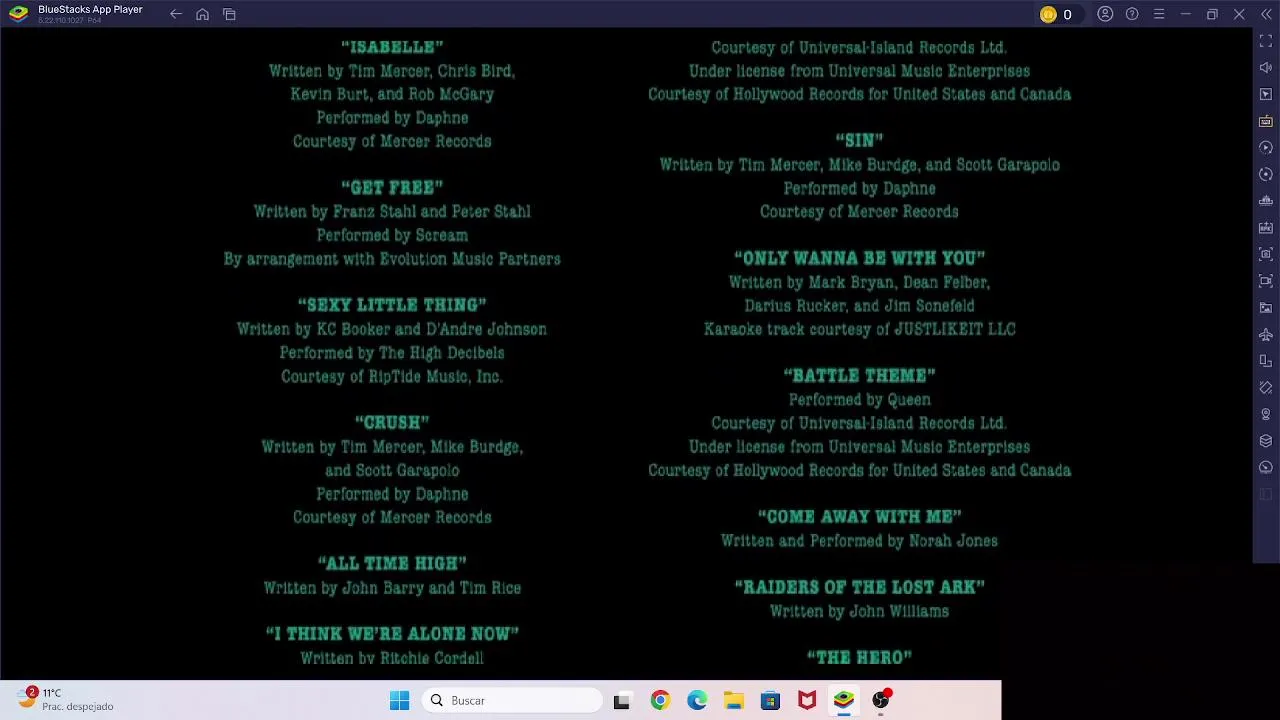This screenshot has width=1280, height=720.
Task: Click the gold coin points icon
Action: (1048, 14)
